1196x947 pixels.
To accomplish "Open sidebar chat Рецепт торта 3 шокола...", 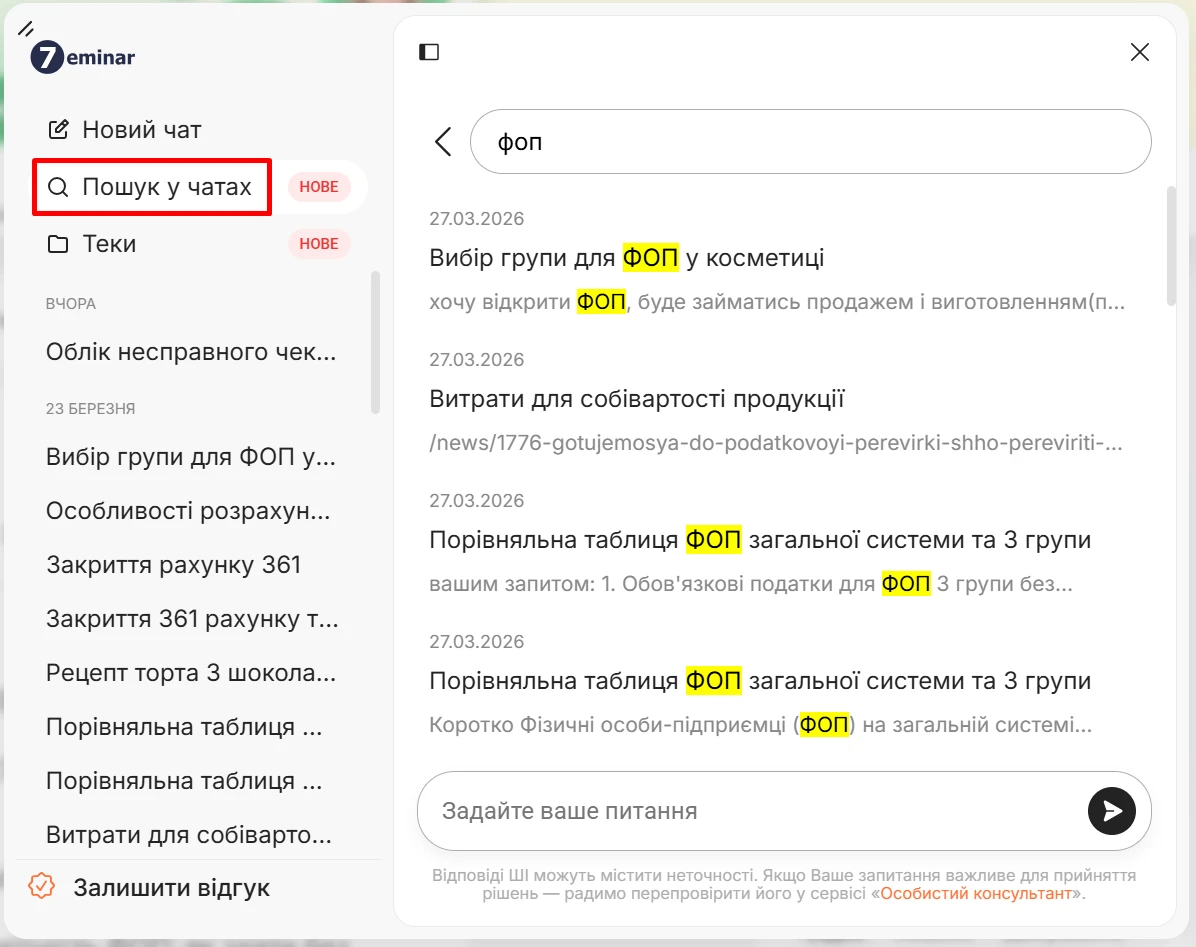I will click(x=191, y=673).
